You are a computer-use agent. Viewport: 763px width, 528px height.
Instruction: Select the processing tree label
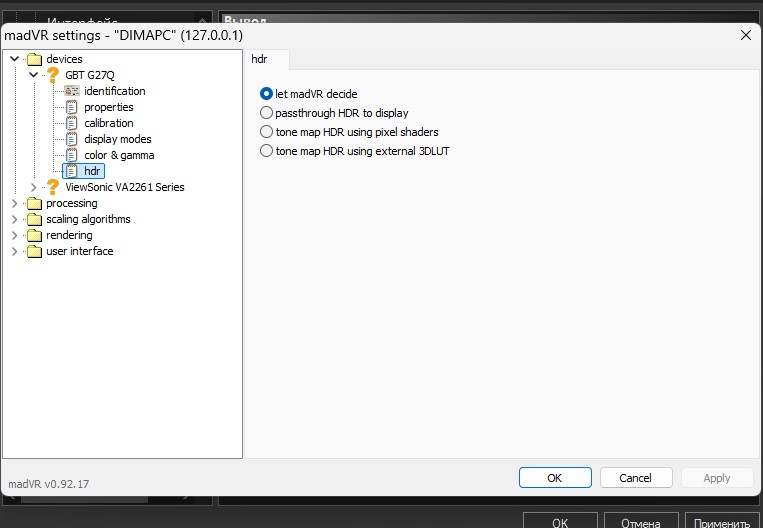click(x=72, y=203)
